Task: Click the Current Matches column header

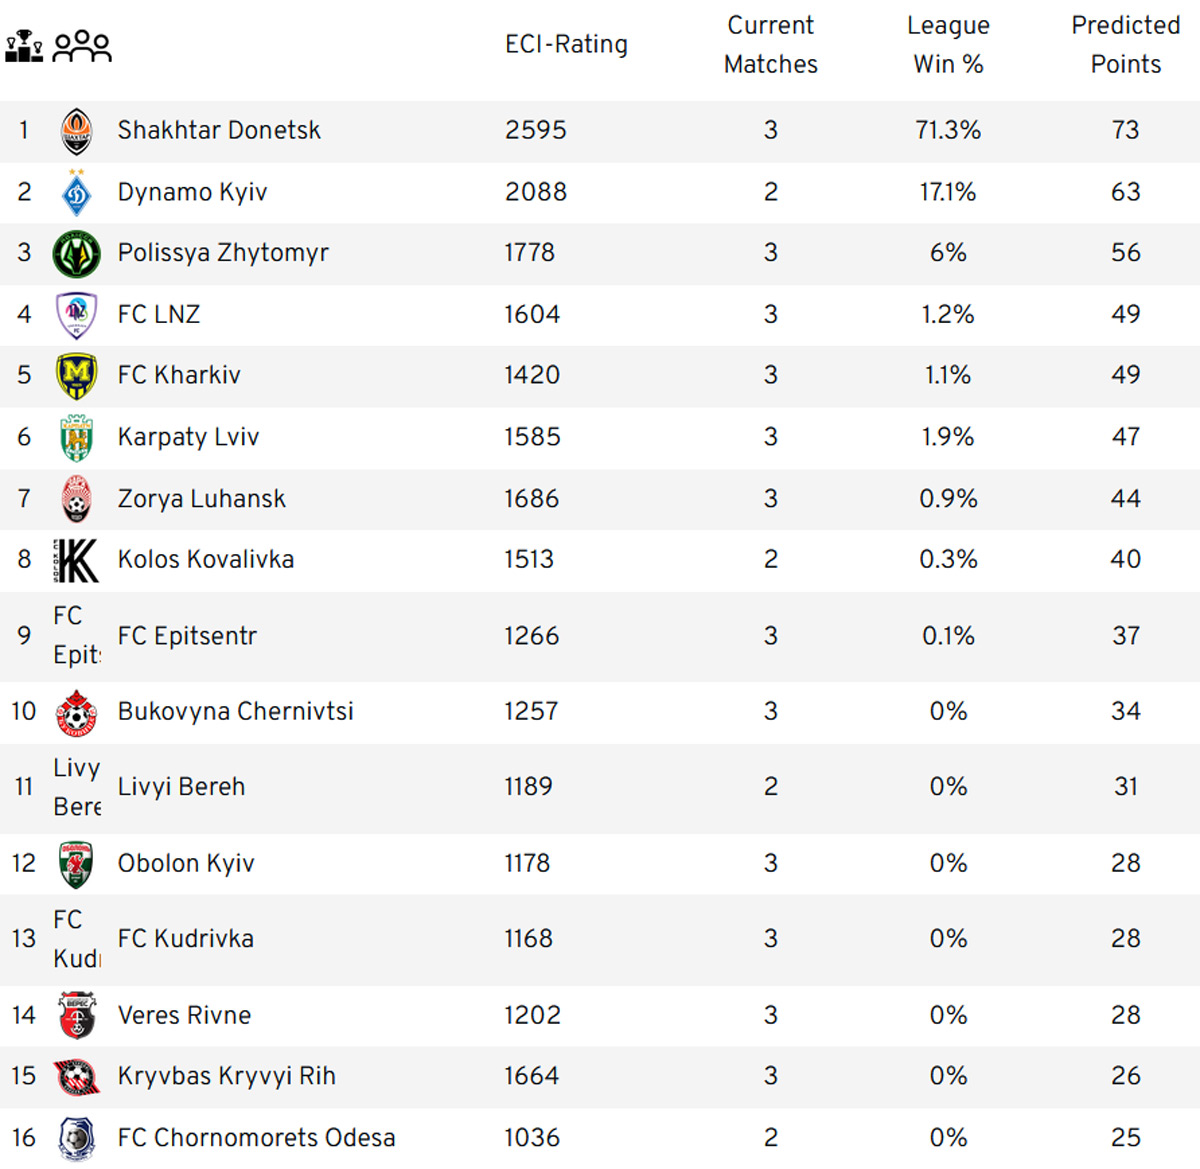Action: click(x=771, y=45)
